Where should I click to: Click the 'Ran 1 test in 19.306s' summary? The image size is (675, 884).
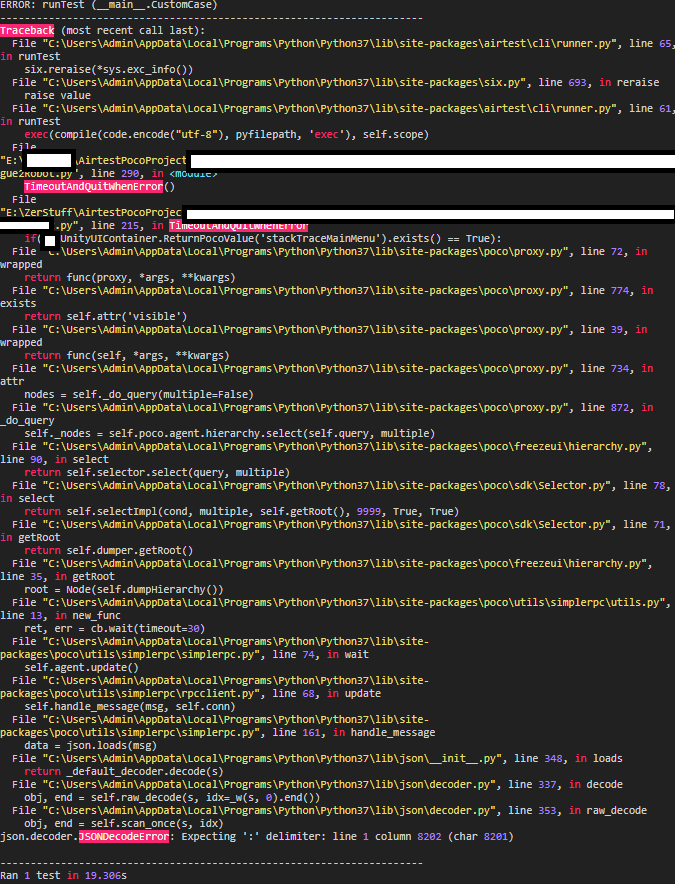tap(63, 875)
